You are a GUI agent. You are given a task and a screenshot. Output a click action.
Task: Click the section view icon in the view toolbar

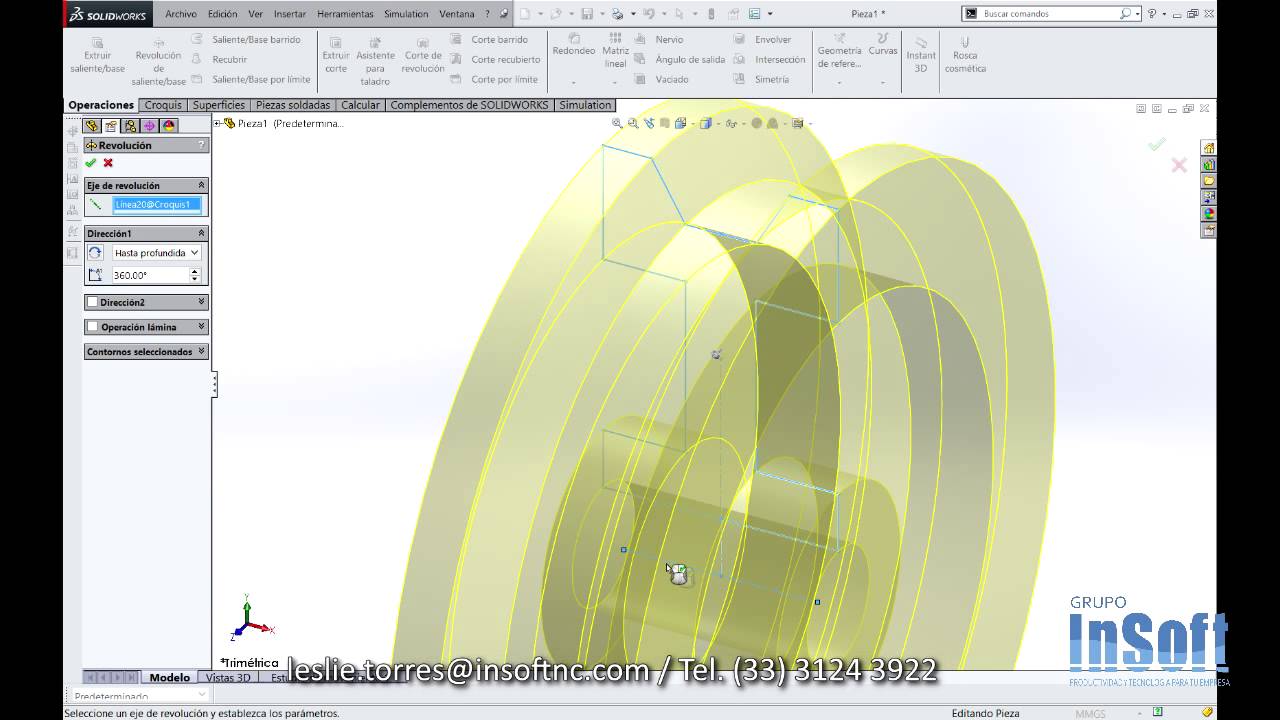pos(665,124)
